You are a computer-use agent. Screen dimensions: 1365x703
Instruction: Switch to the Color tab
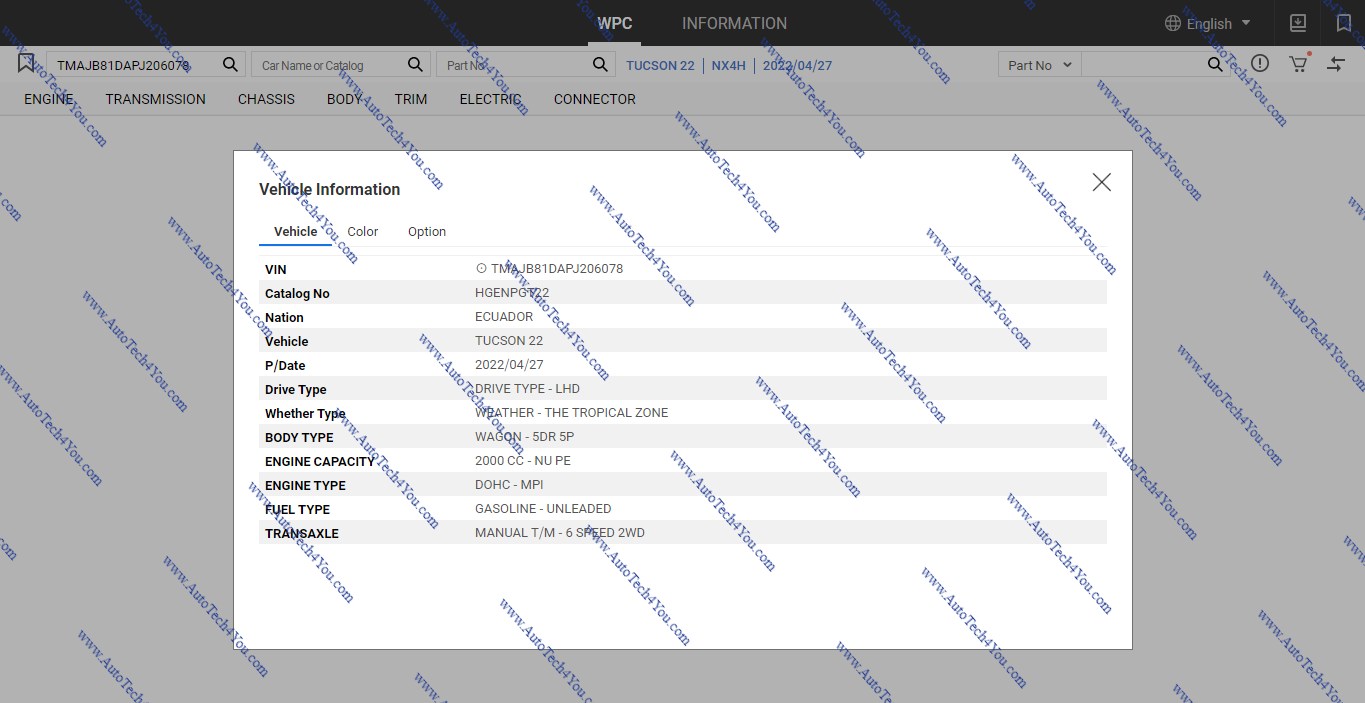tap(362, 231)
